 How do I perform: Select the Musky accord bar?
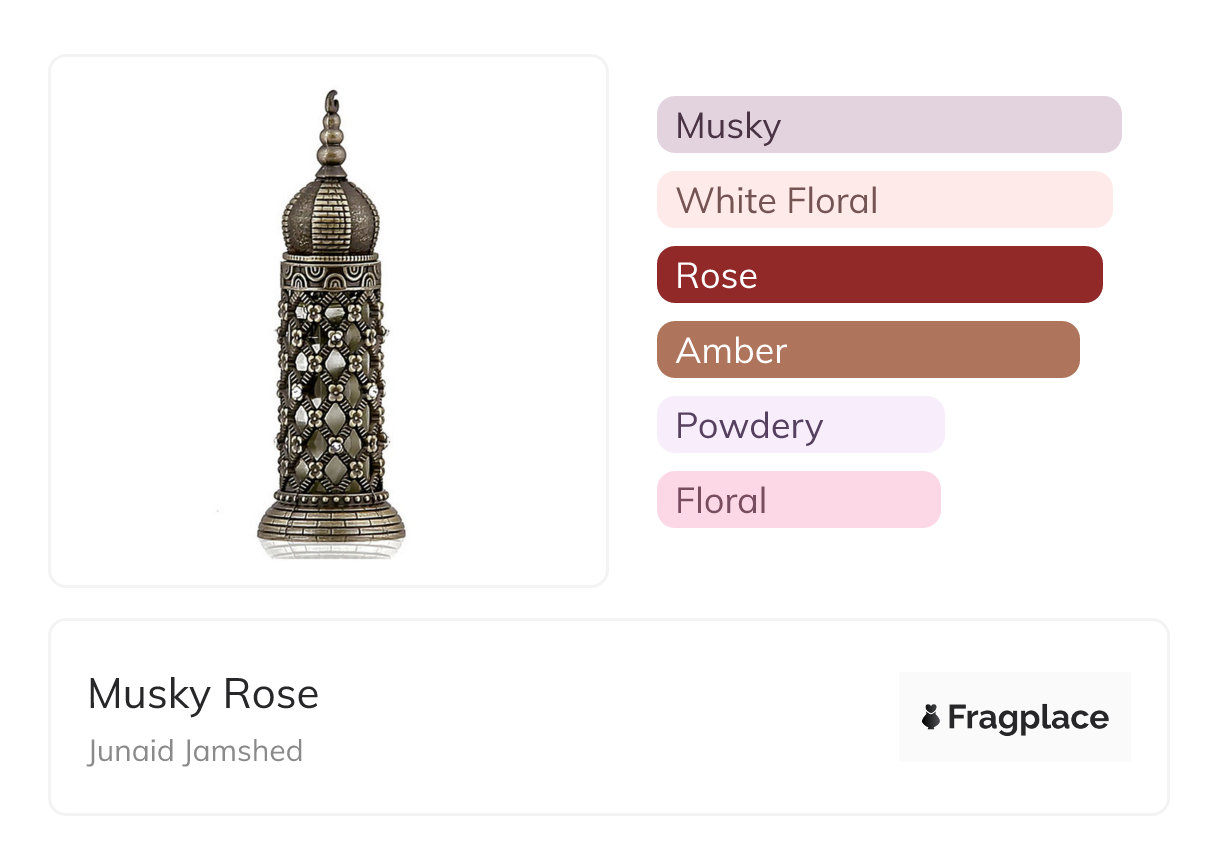[x=888, y=125]
